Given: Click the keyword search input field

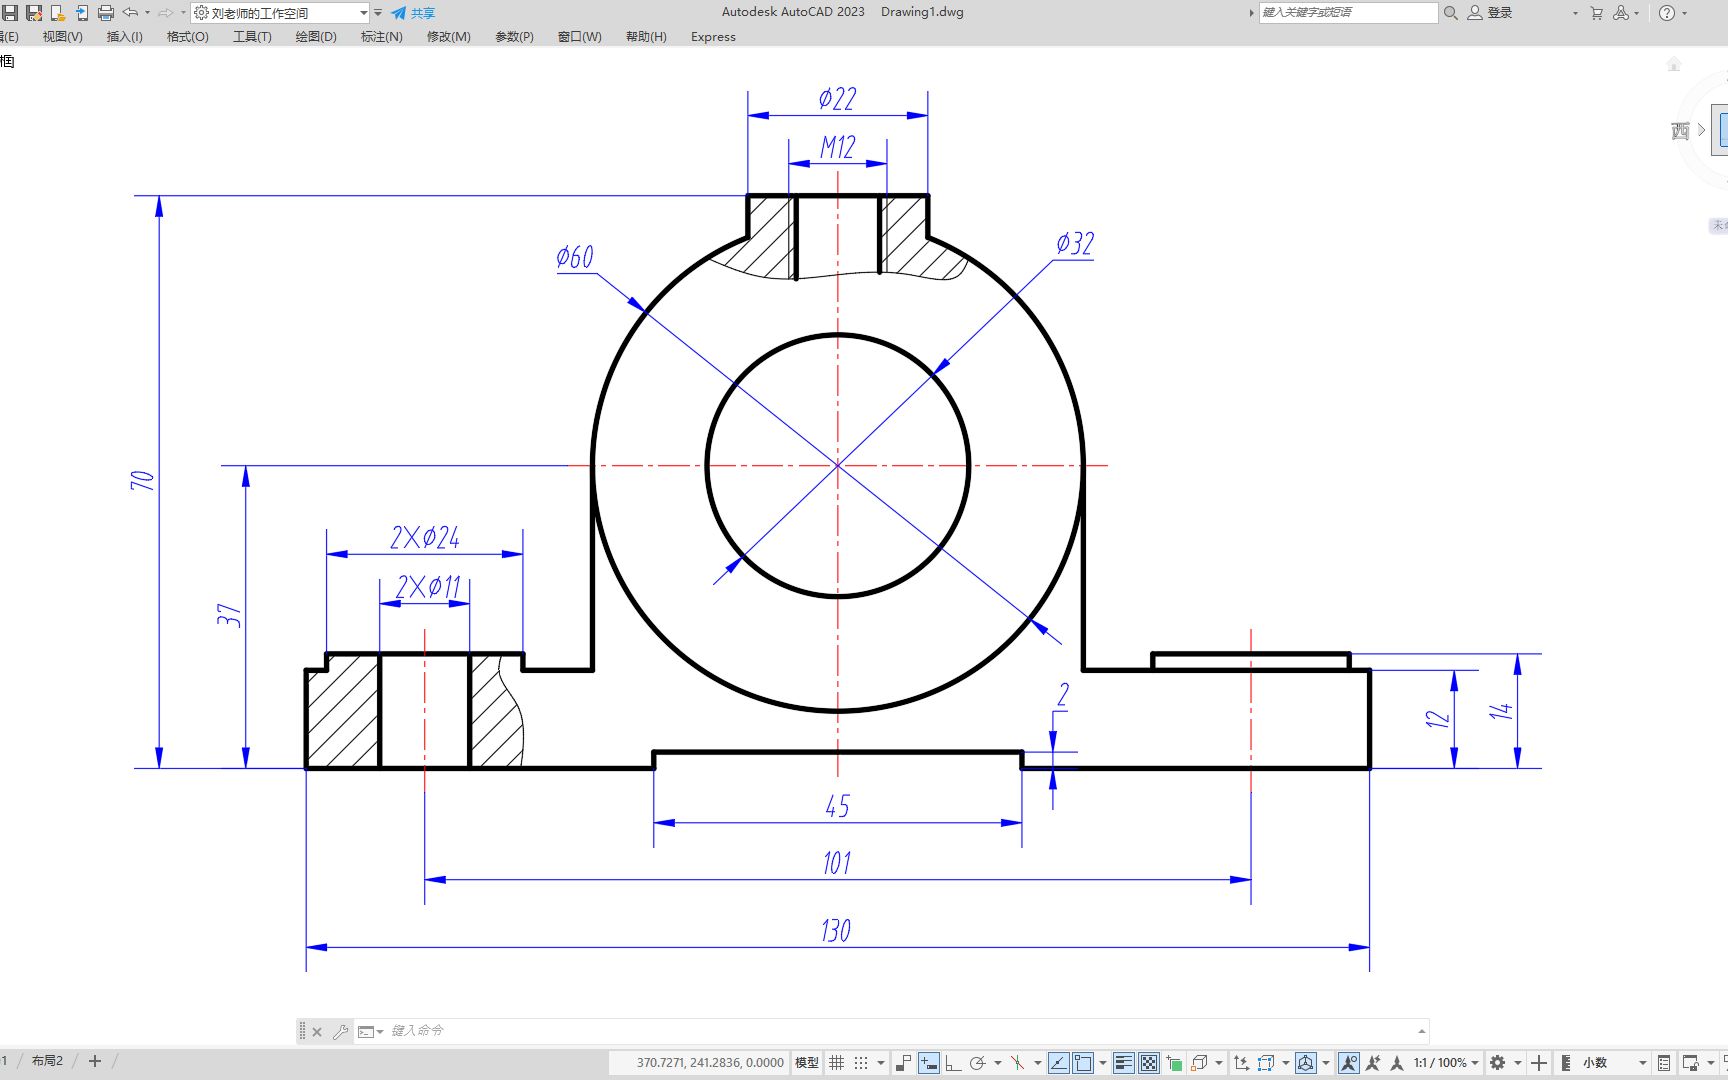Looking at the screenshot, I should pyautogui.click(x=1348, y=13).
